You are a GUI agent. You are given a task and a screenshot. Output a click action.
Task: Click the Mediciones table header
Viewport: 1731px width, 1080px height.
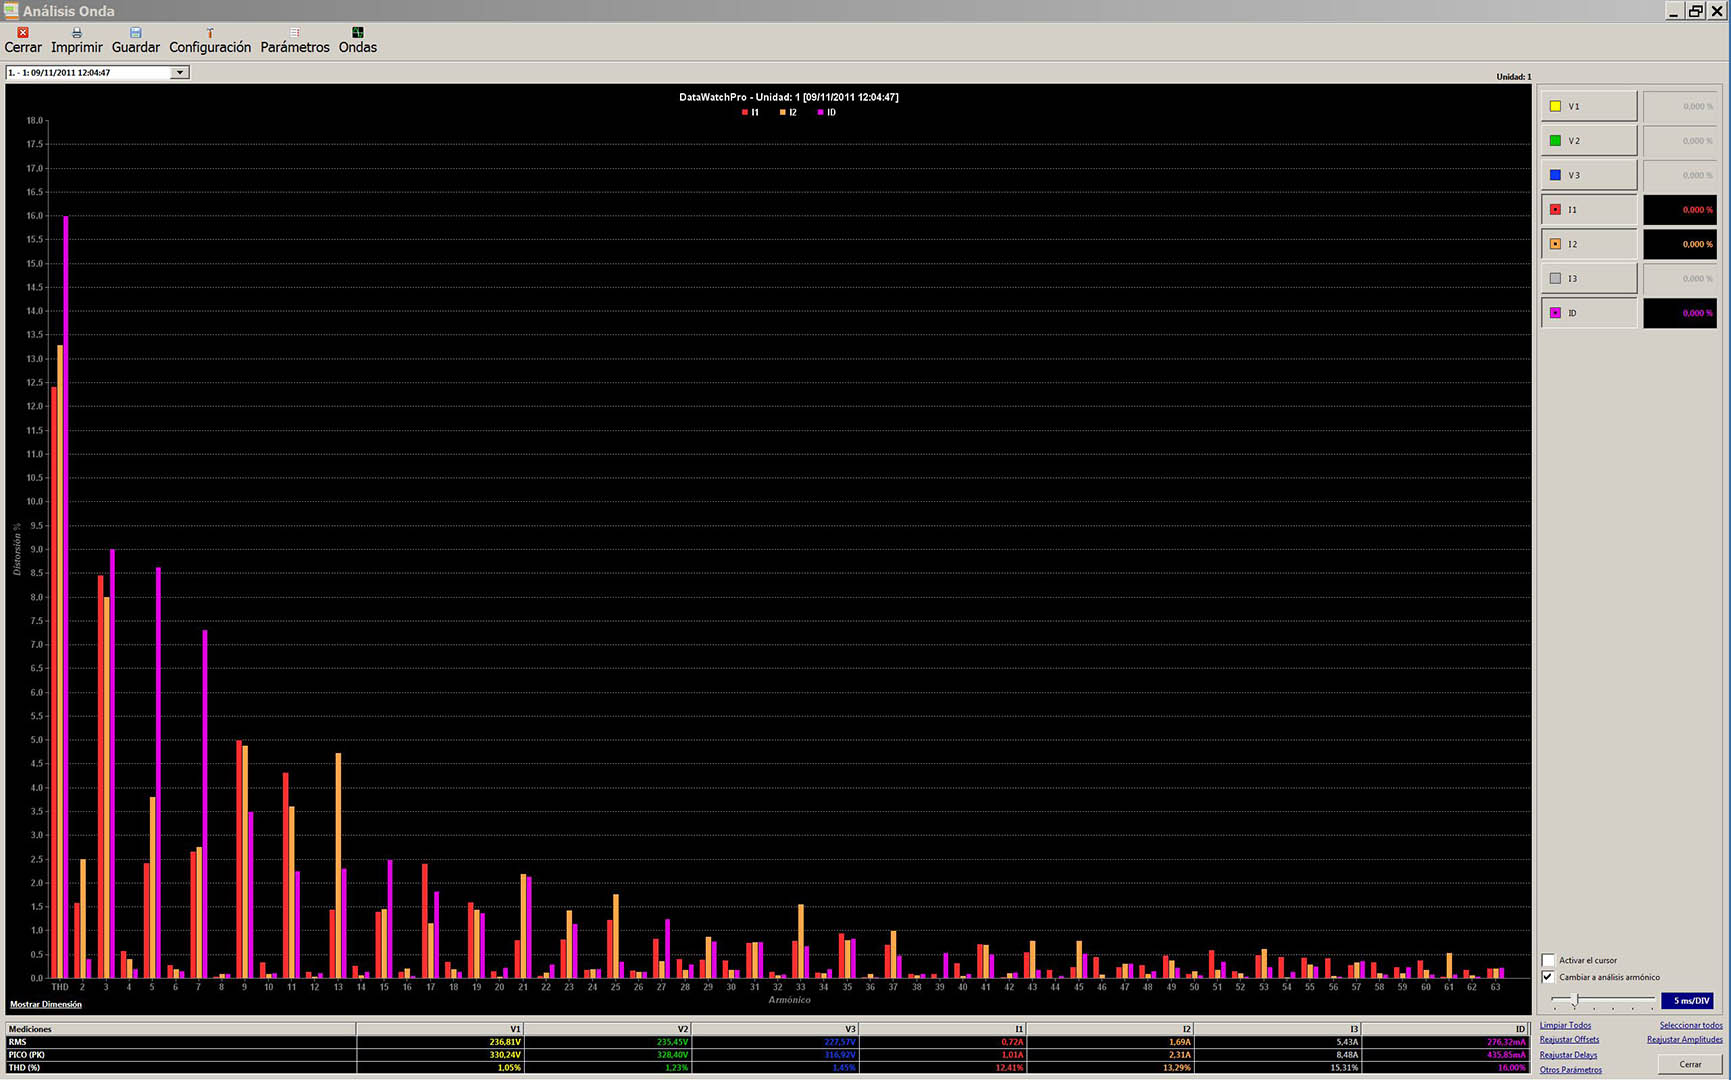[180, 1028]
